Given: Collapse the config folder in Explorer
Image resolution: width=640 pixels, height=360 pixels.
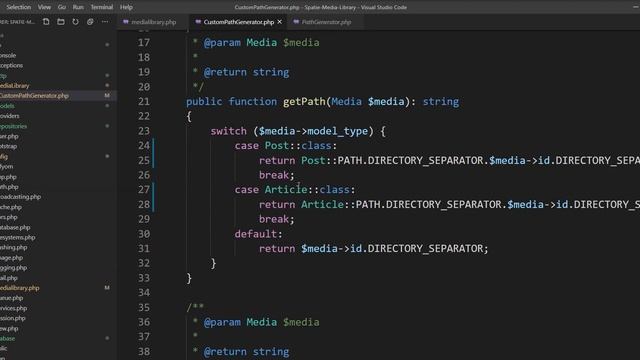Looking at the screenshot, I should (4, 156).
